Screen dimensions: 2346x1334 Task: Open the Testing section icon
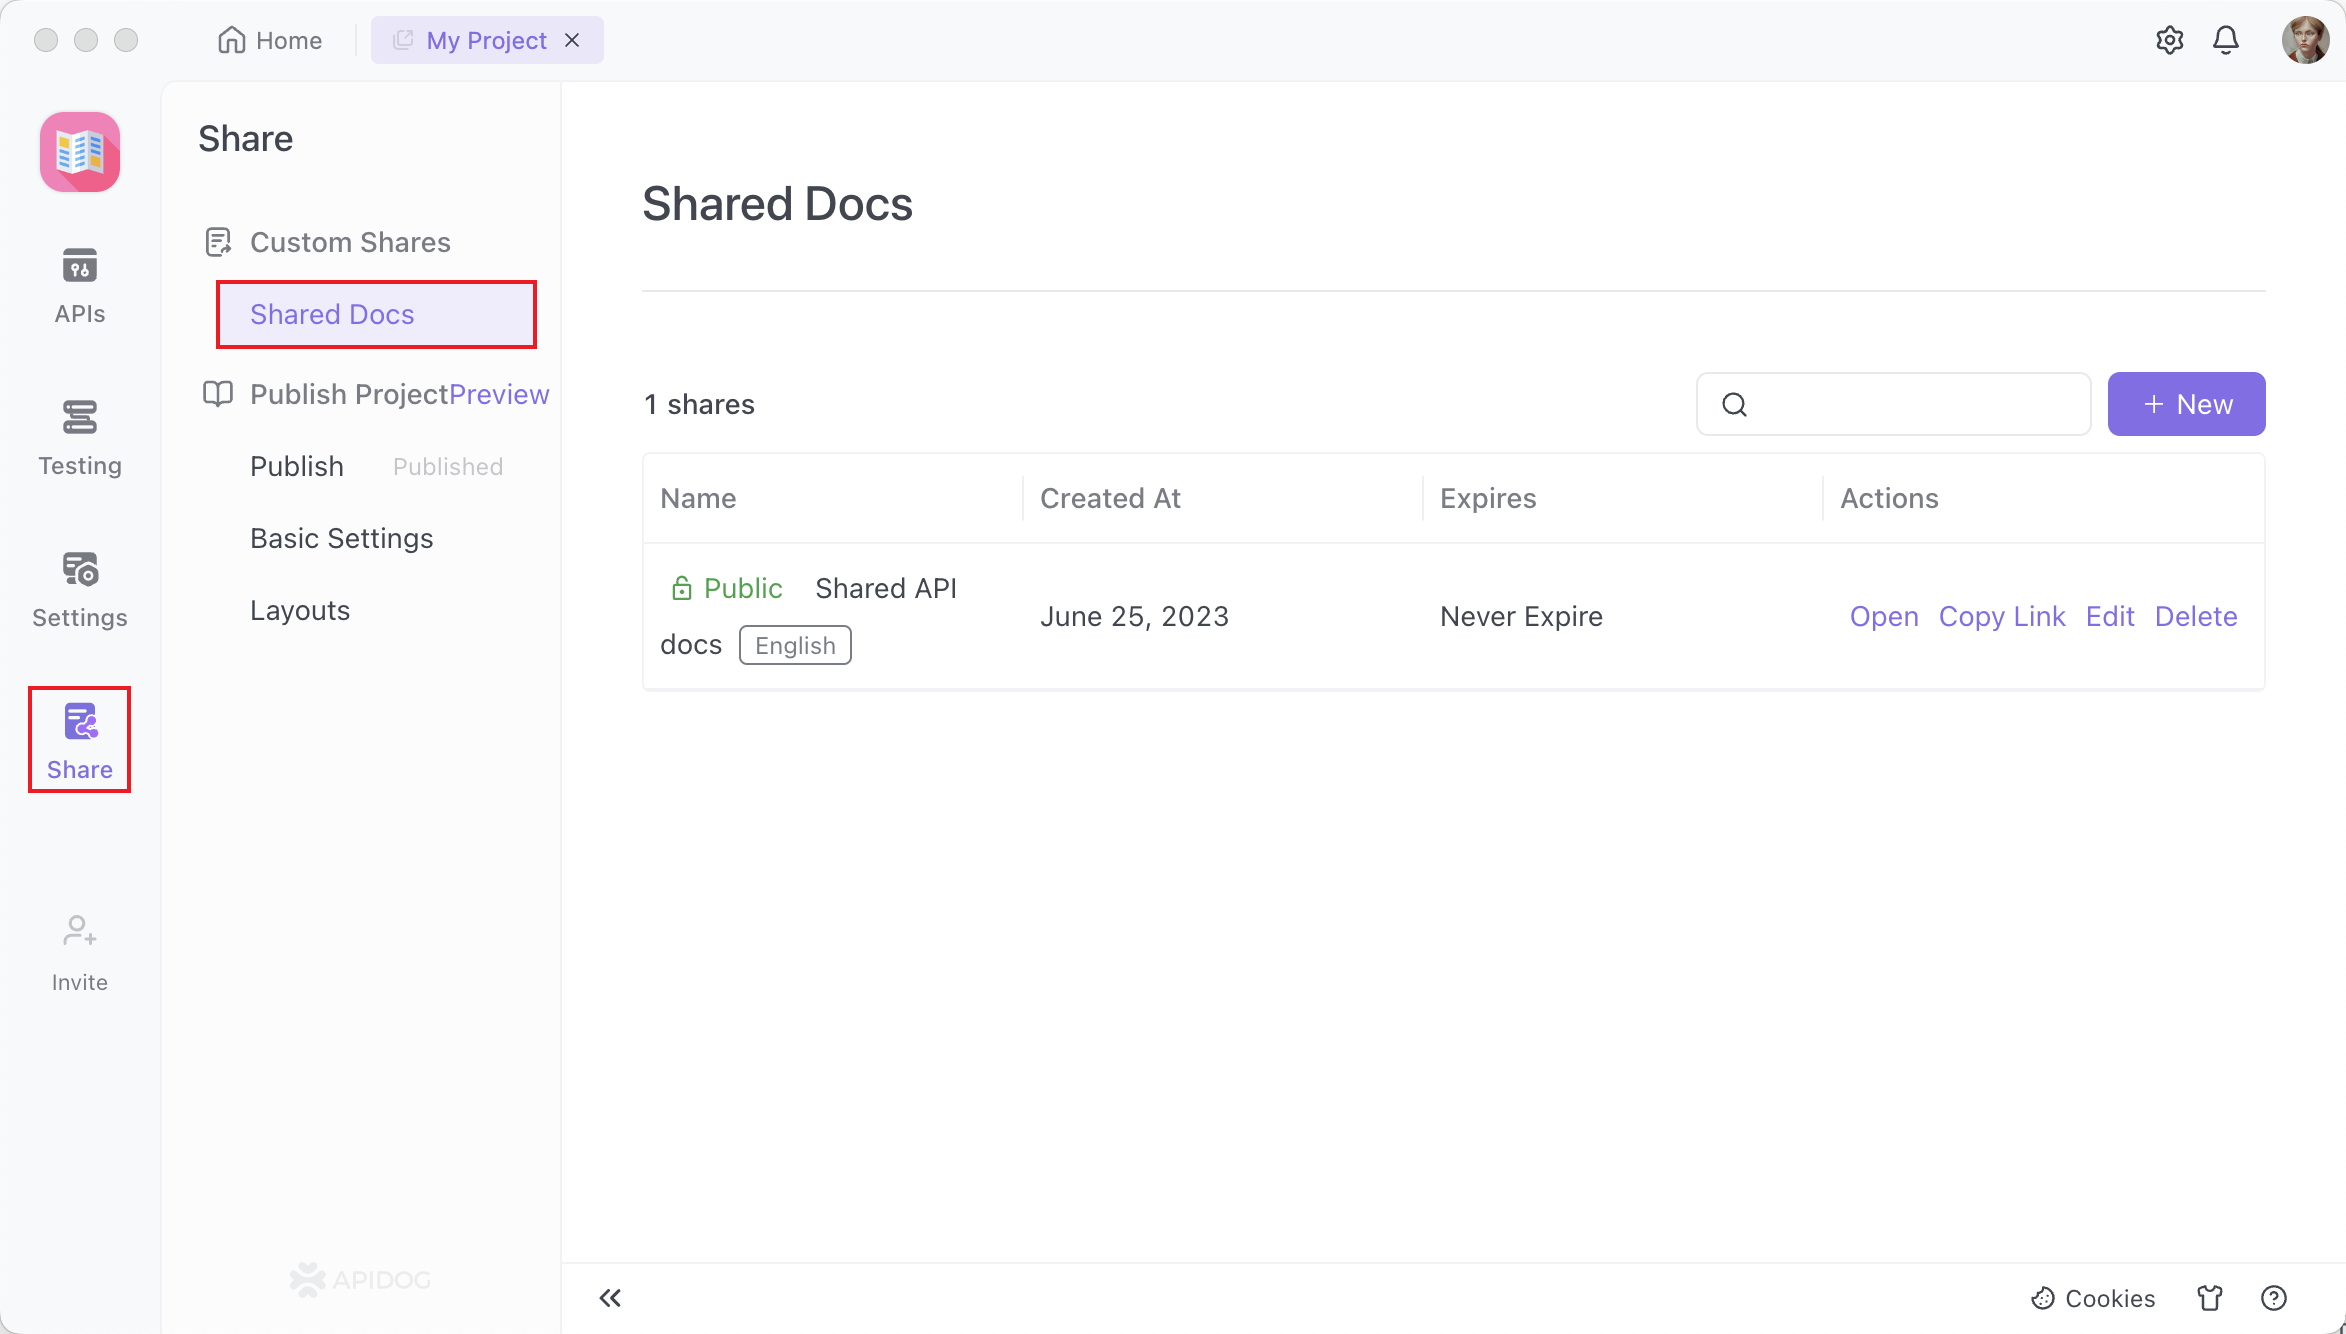[79, 417]
